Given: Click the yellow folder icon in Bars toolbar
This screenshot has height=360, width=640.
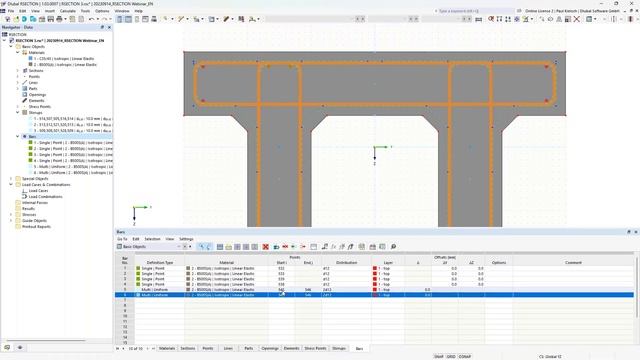Looking at the screenshot, I should point(229,247).
